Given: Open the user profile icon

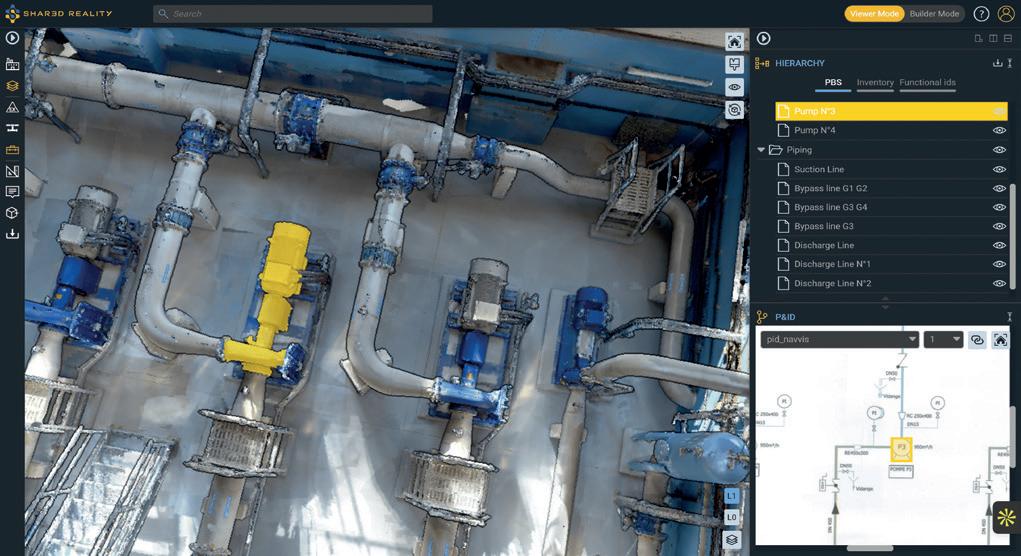Looking at the screenshot, I should (x=1006, y=14).
